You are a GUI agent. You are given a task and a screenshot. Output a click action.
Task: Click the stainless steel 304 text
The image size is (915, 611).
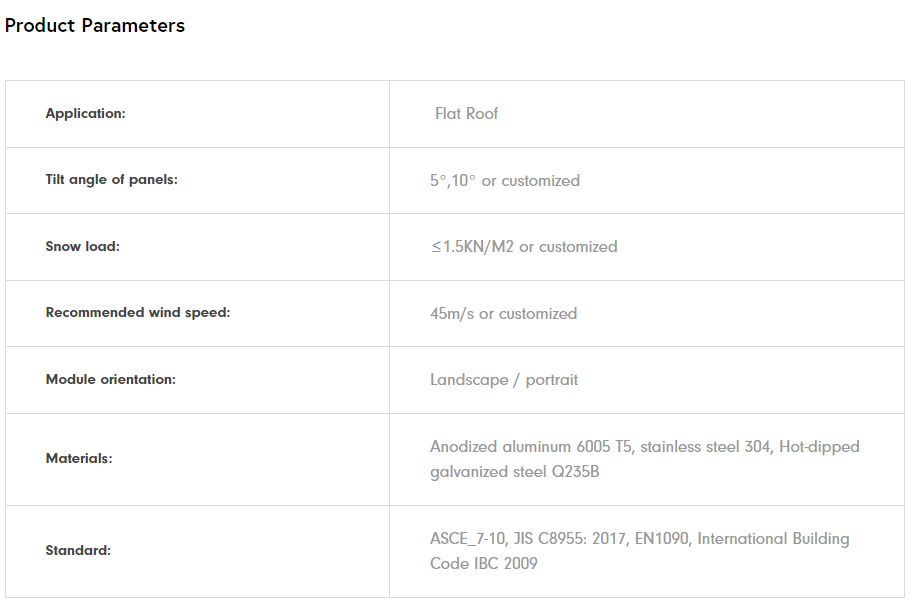pos(705,447)
